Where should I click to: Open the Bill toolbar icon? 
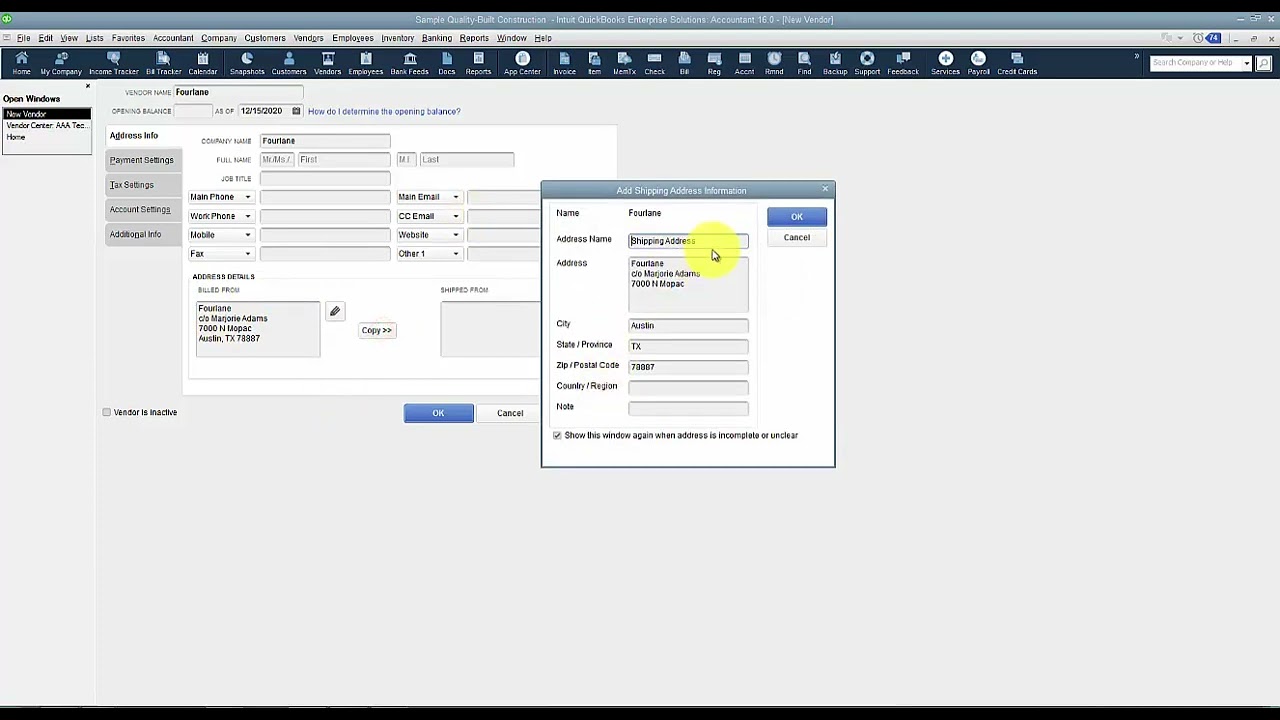pos(684,63)
